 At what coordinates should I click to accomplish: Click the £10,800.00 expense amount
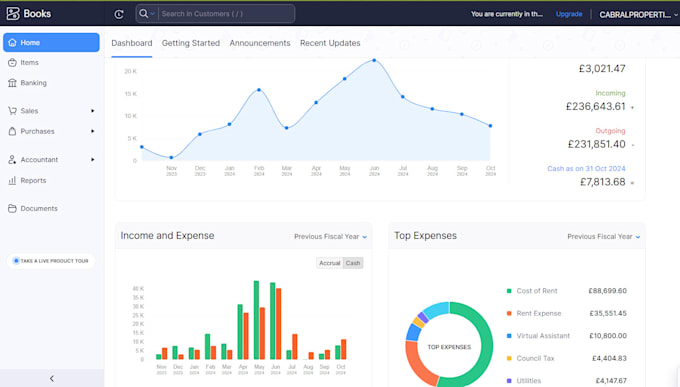608,336
